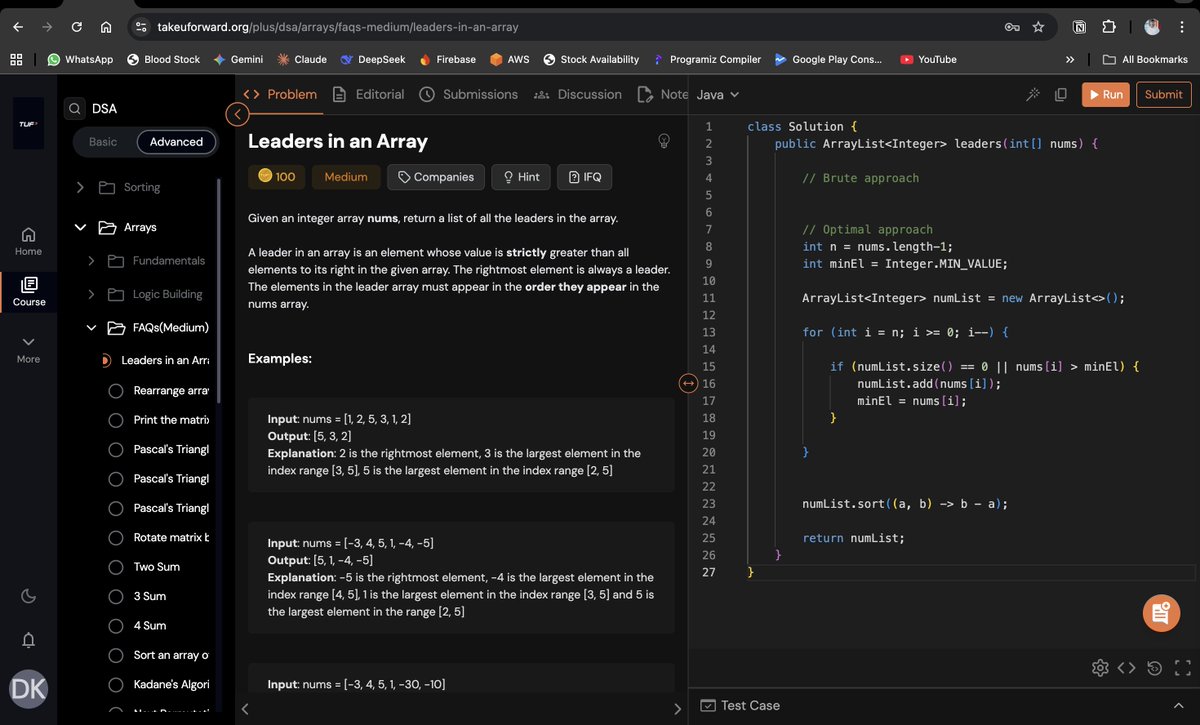The width and height of the screenshot is (1200, 725).
Task: Click the browser back arrow
Action: pyautogui.click(x=18, y=27)
